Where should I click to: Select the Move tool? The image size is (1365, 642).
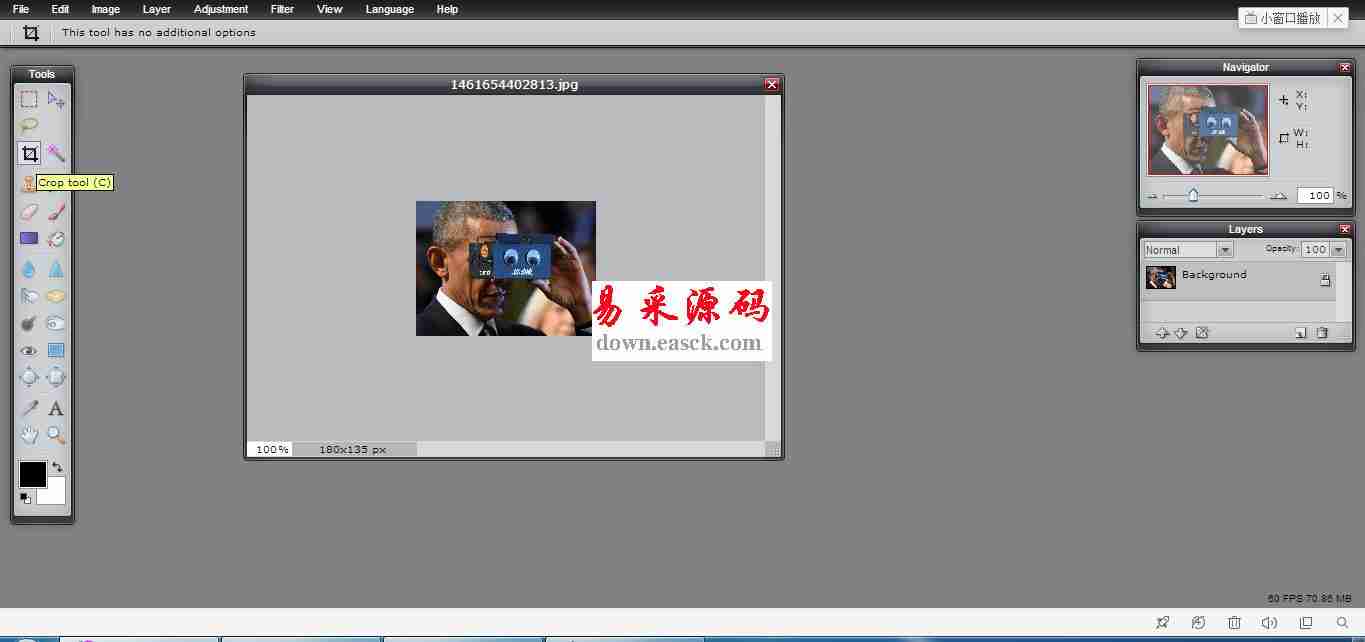pyautogui.click(x=56, y=99)
